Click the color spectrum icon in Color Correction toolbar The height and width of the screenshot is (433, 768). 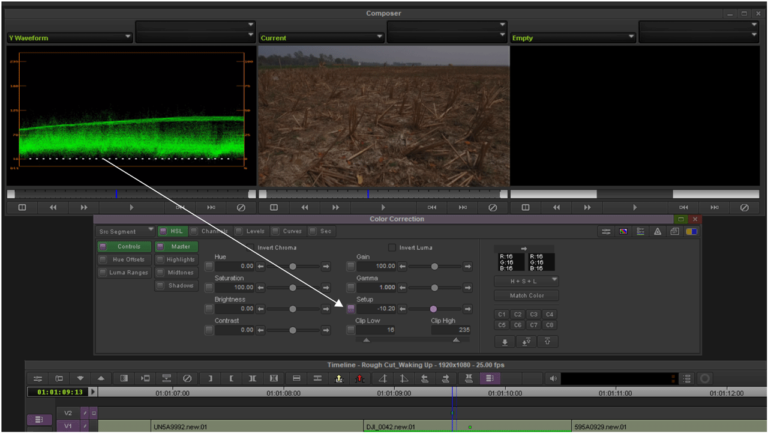click(623, 231)
